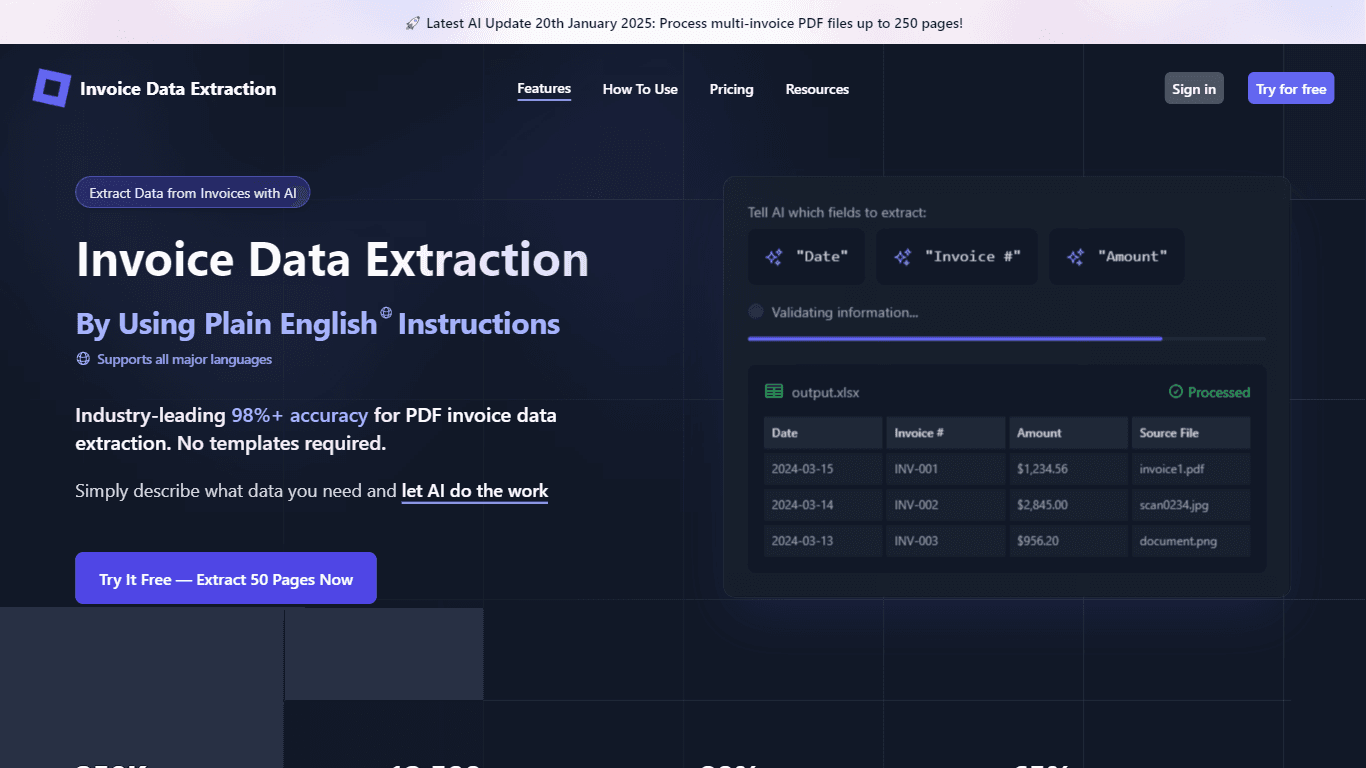Image resolution: width=1366 pixels, height=768 pixels.
Task: Click the $2,845.00 amount cell
Action: pos(1068,505)
